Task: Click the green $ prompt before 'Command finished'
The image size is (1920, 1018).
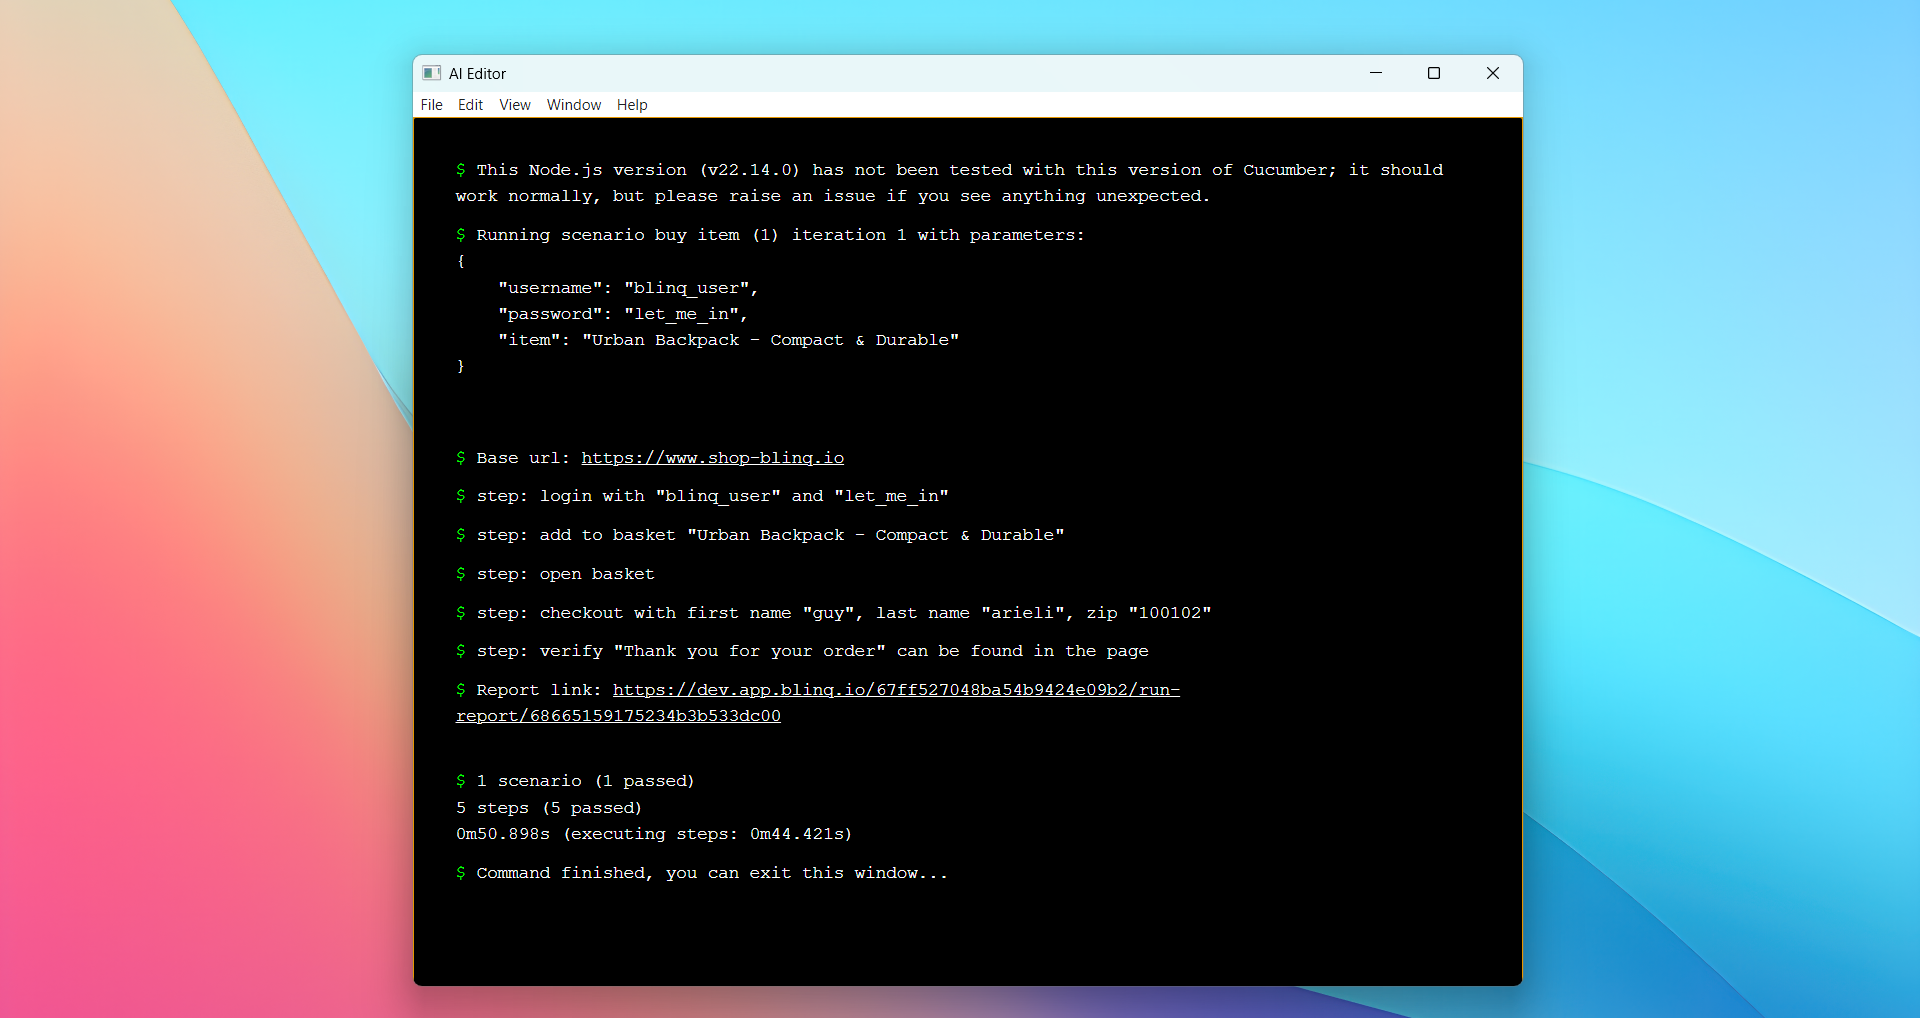Action: pyautogui.click(x=461, y=873)
